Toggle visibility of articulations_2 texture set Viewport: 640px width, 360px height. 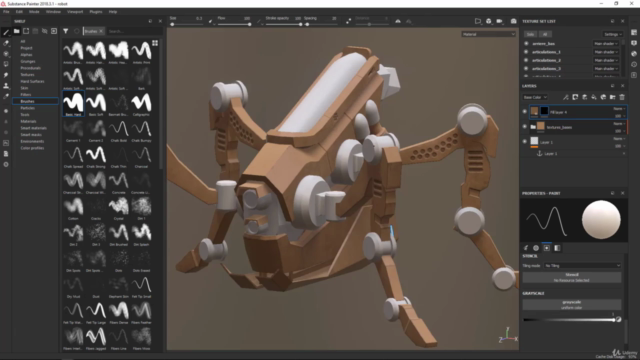click(526, 60)
